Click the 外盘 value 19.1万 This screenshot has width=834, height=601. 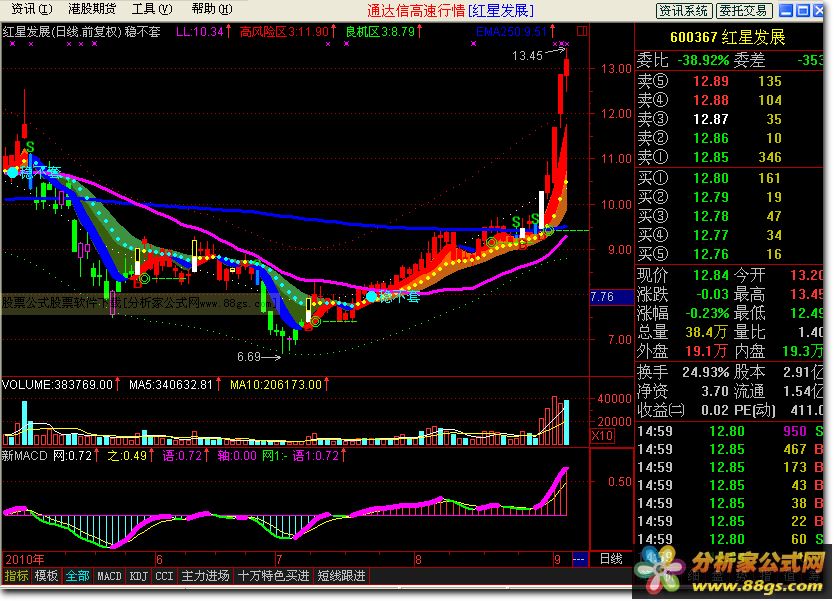(706, 352)
